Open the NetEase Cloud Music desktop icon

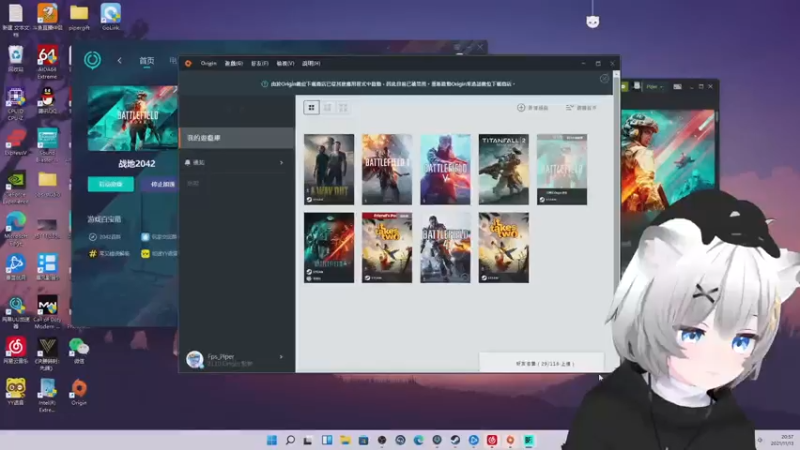(16, 350)
